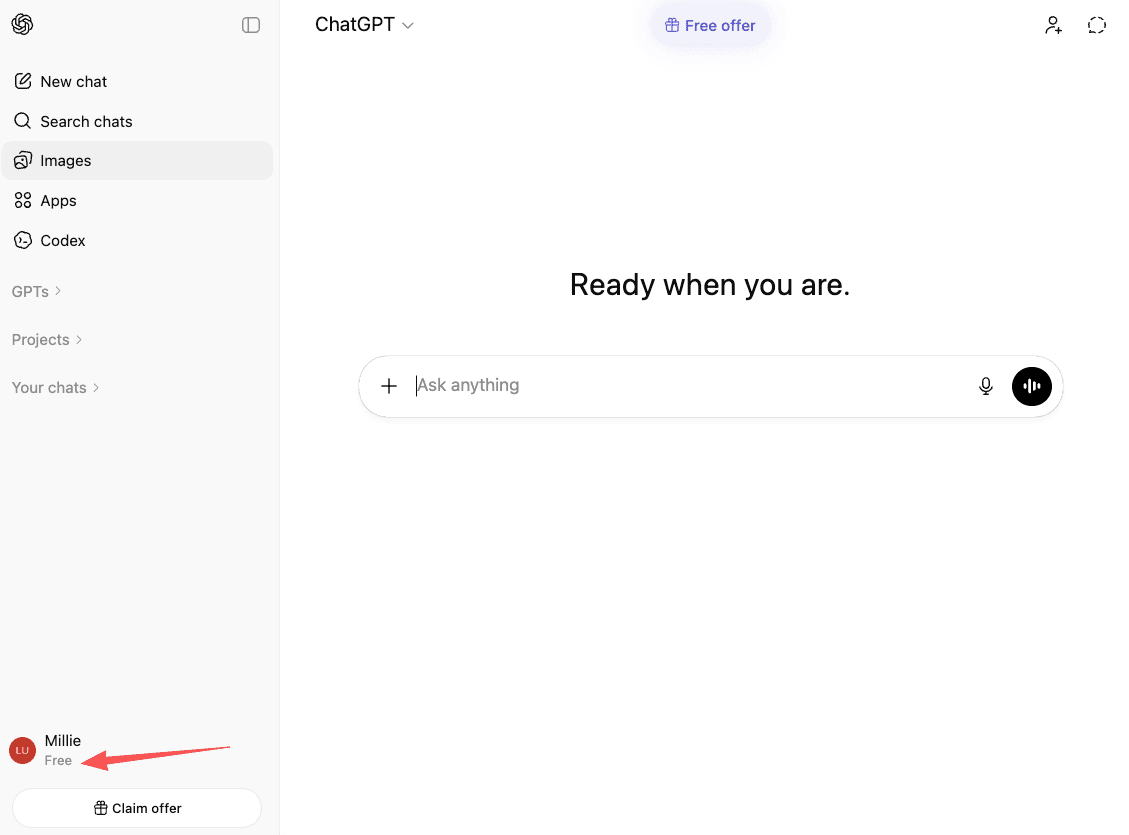Open Search chats
Image resolution: width=1129 pixels, height=835 pixels.
pyautogui.click(x=86, y=121)
